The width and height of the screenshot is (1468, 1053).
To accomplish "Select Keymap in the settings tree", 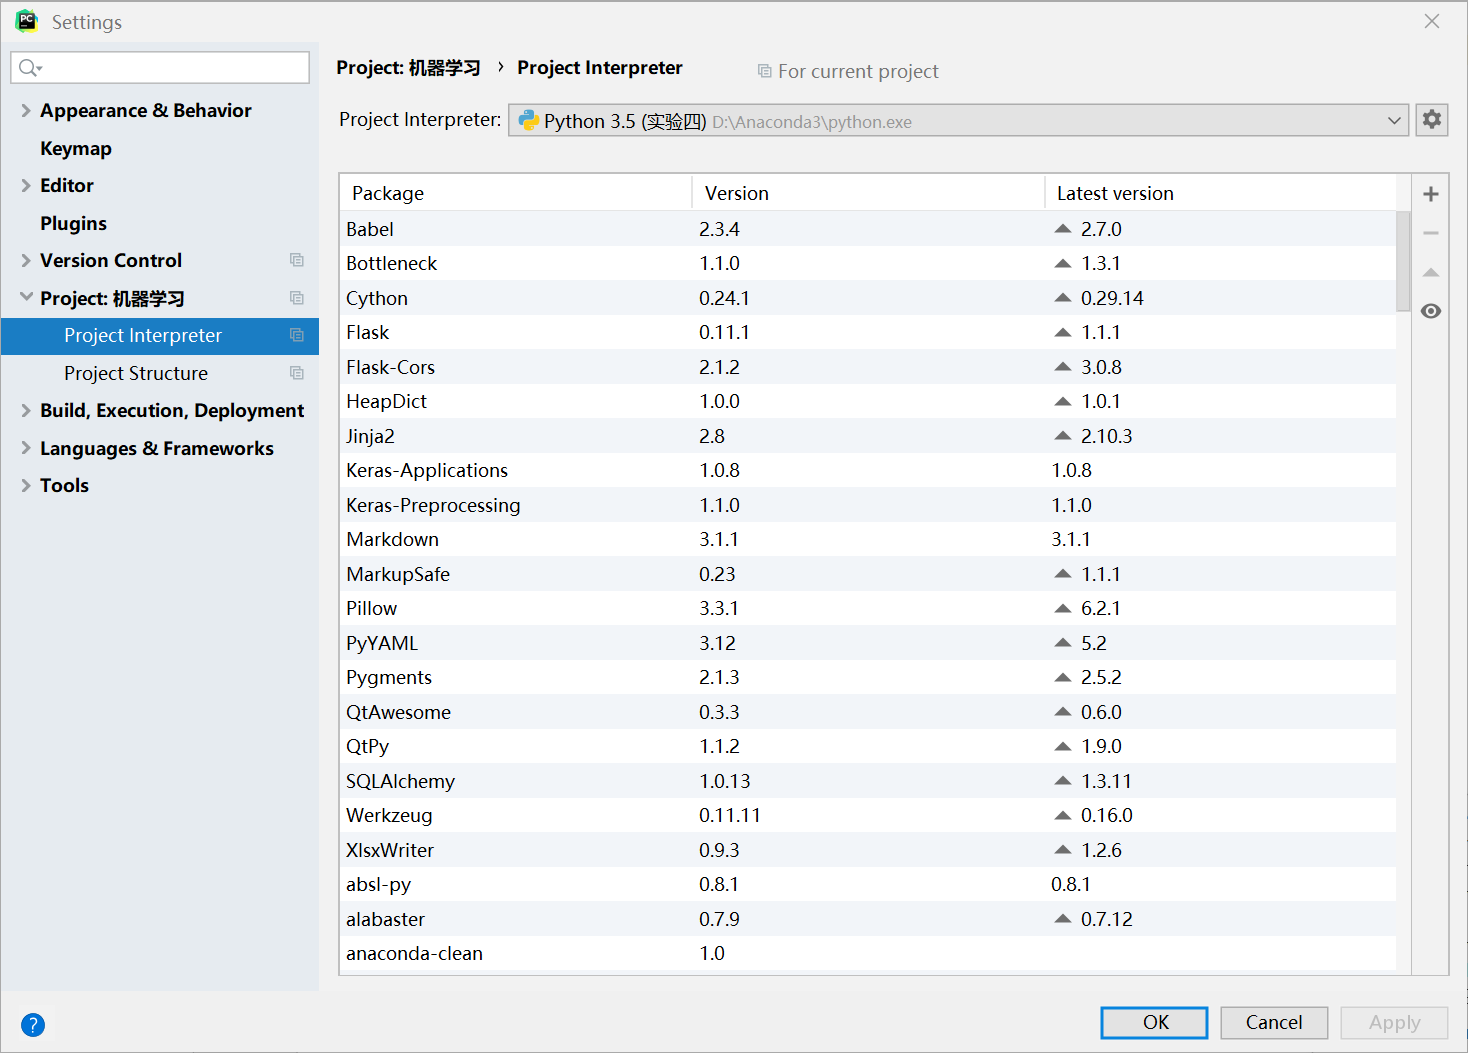I will coord(76,148).
